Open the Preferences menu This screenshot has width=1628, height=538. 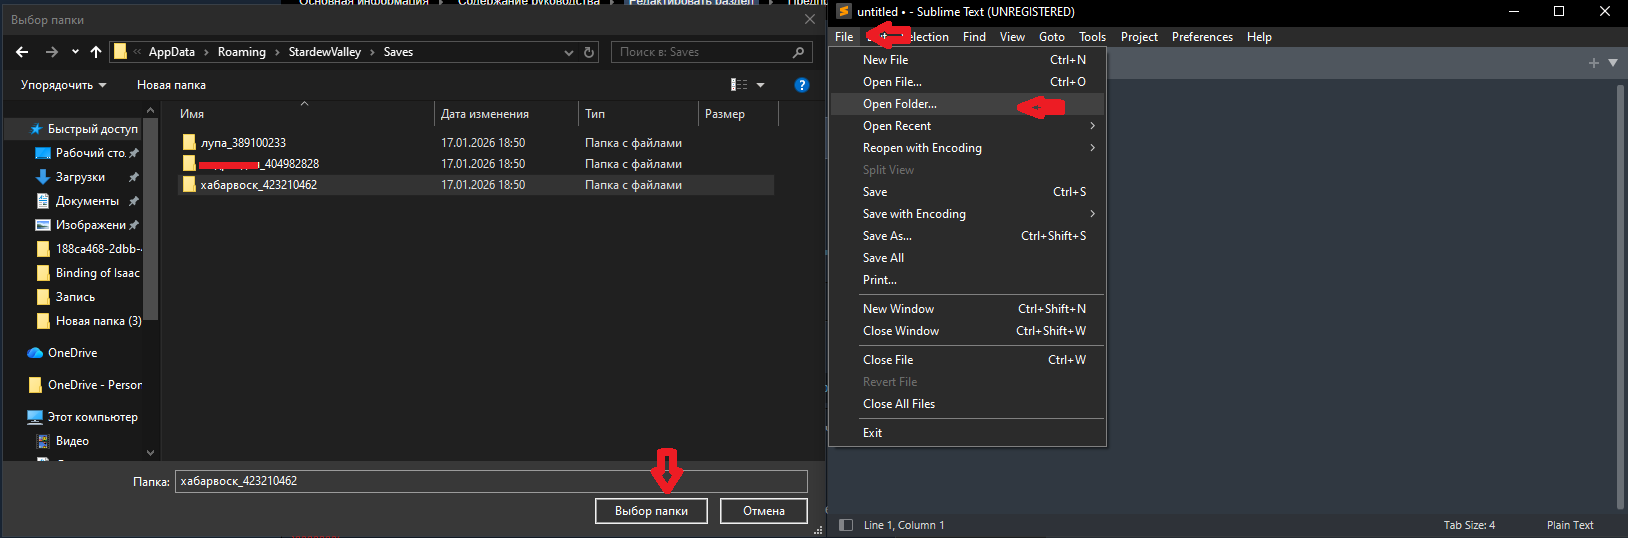[x=1202, y=37]
